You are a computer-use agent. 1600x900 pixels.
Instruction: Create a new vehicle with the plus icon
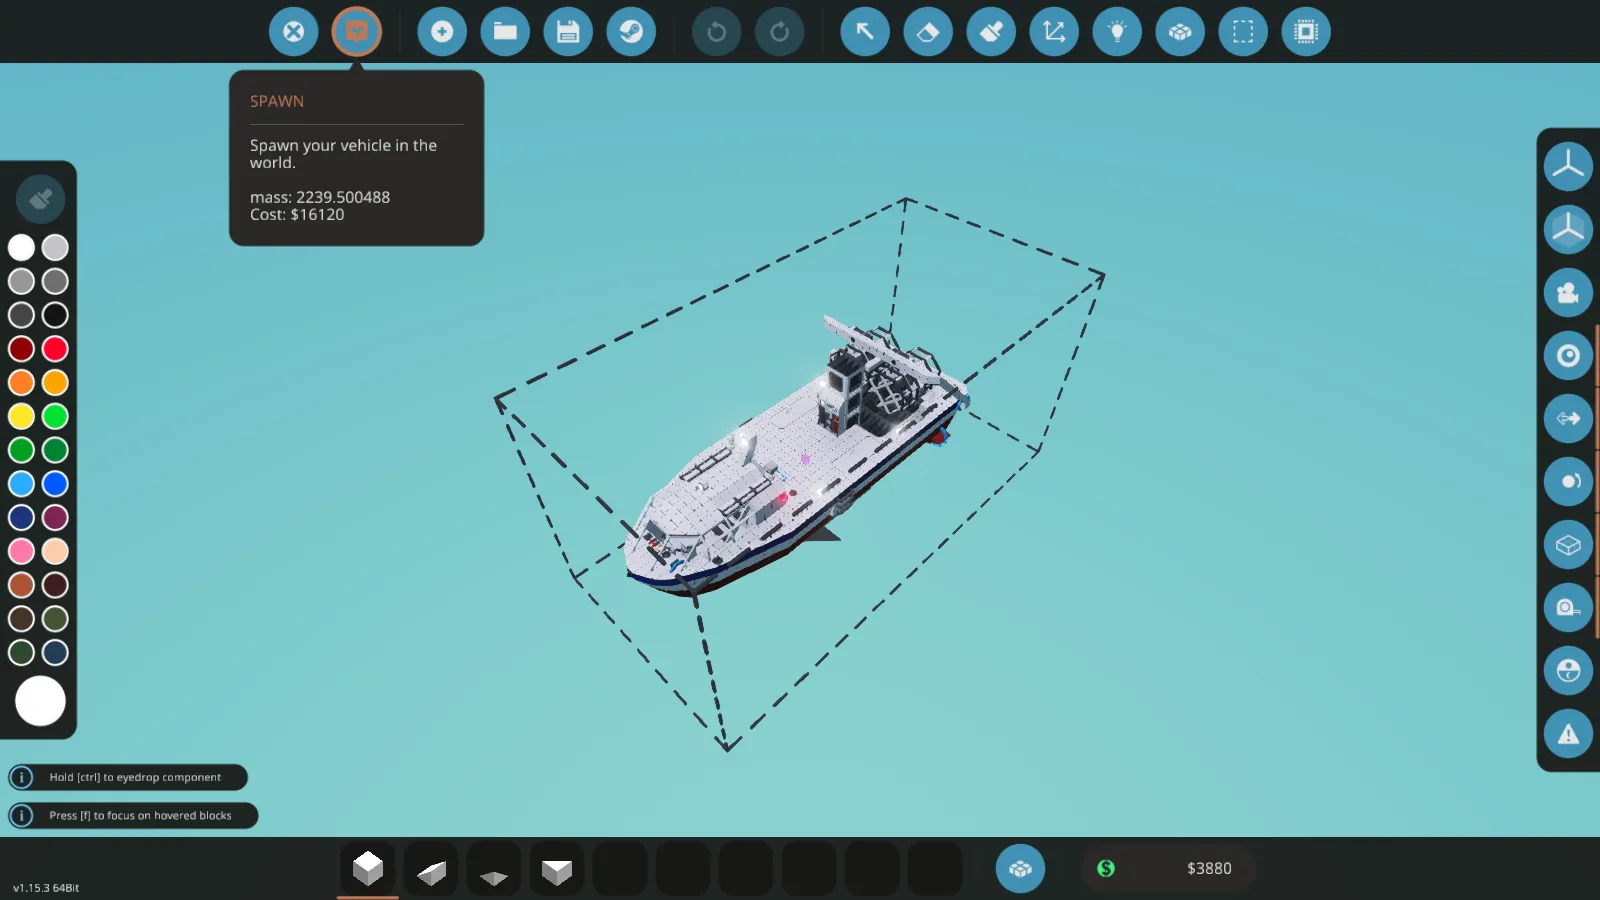(442, 32)
